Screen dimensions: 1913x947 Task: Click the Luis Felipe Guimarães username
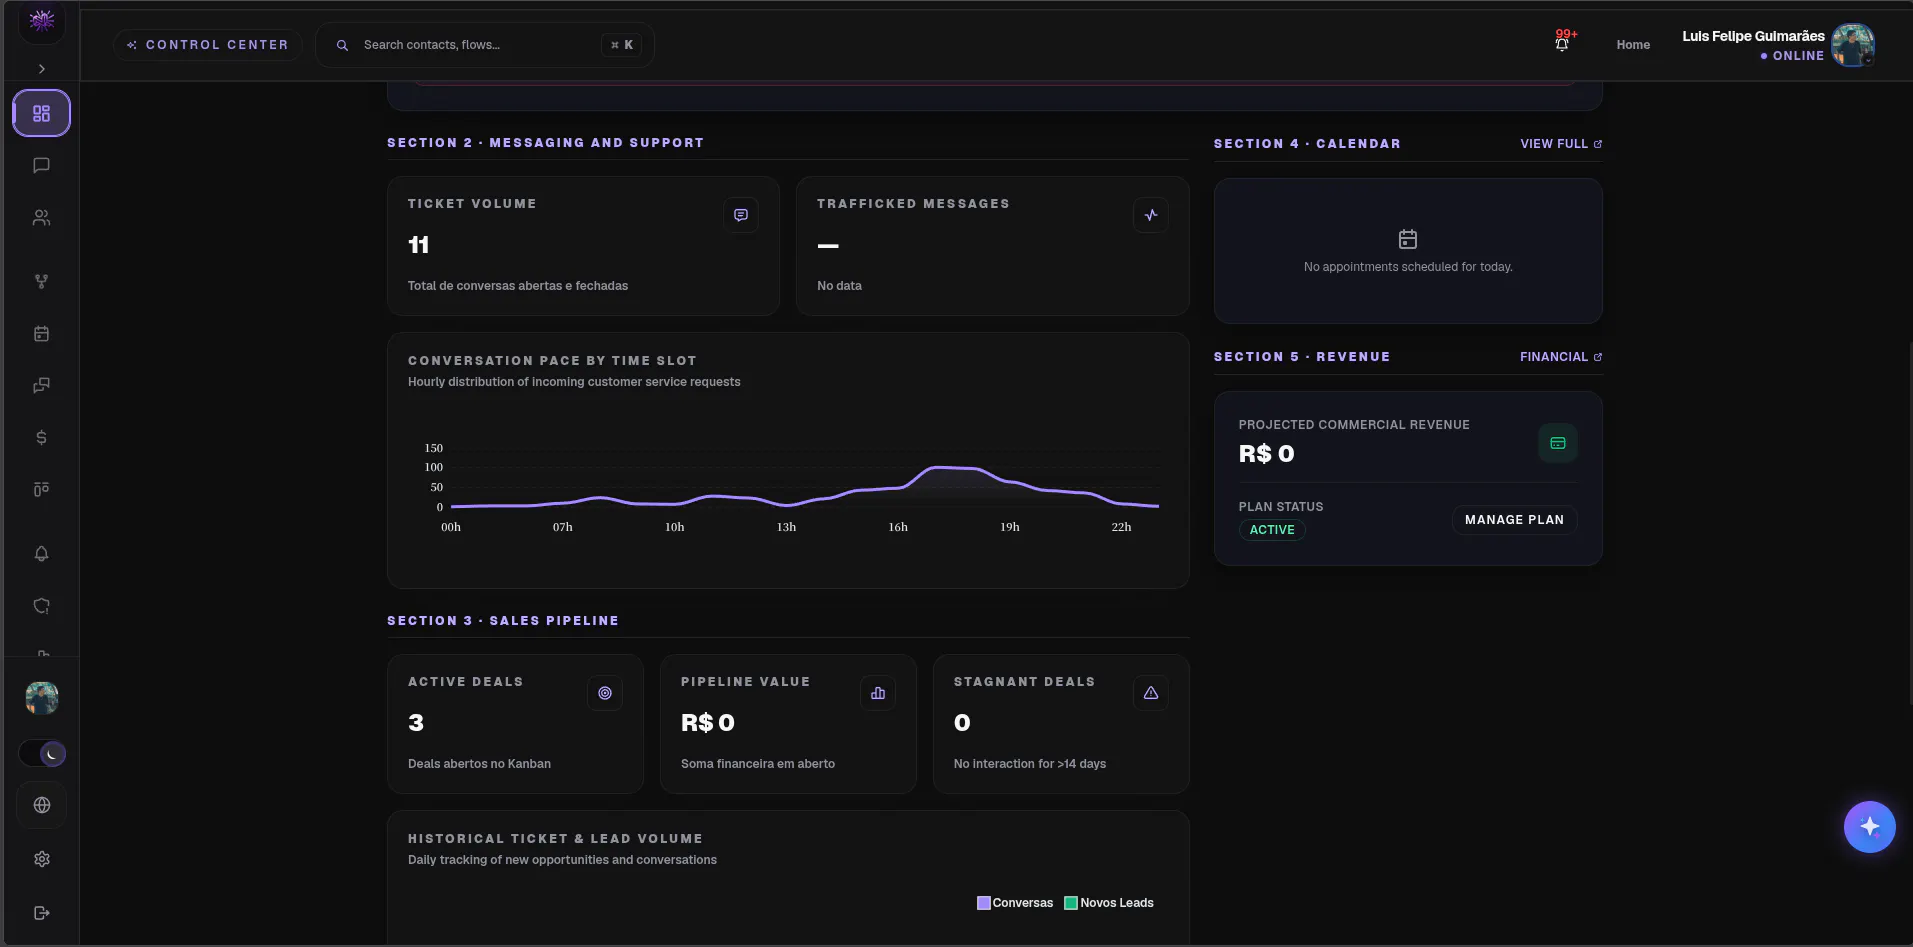1753,36
